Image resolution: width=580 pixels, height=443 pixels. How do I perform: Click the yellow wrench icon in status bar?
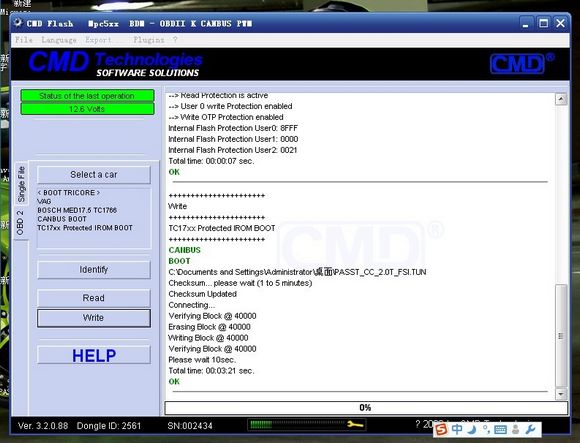pos(355,425)
